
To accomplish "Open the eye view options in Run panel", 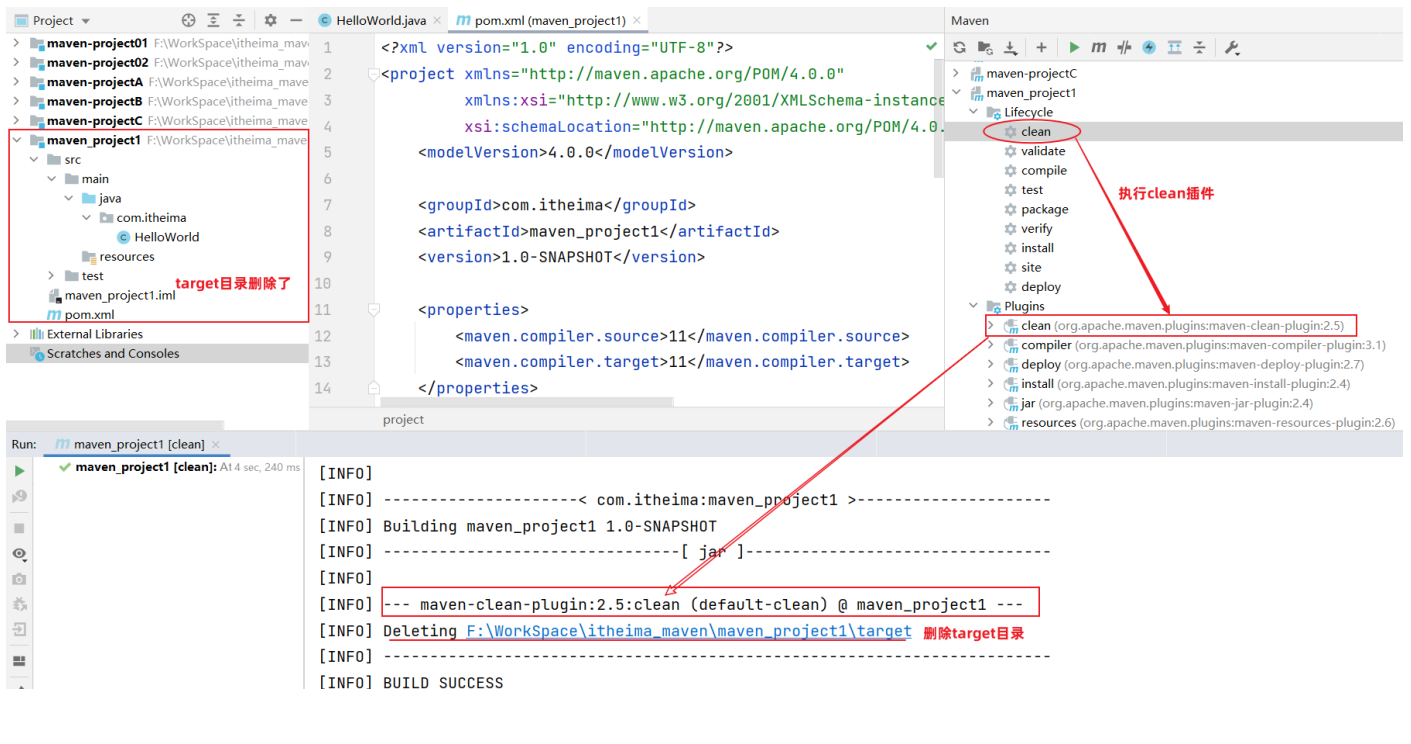I will pyautogui.click(x=19, y=554).
